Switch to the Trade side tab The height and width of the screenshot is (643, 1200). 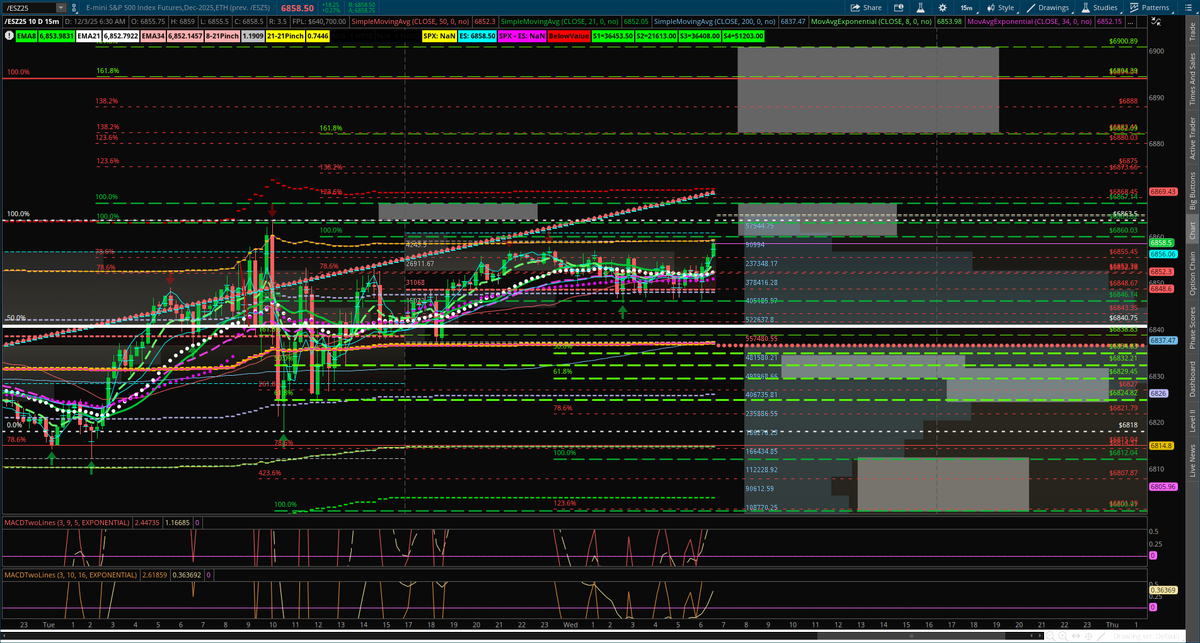[1191, 31]
